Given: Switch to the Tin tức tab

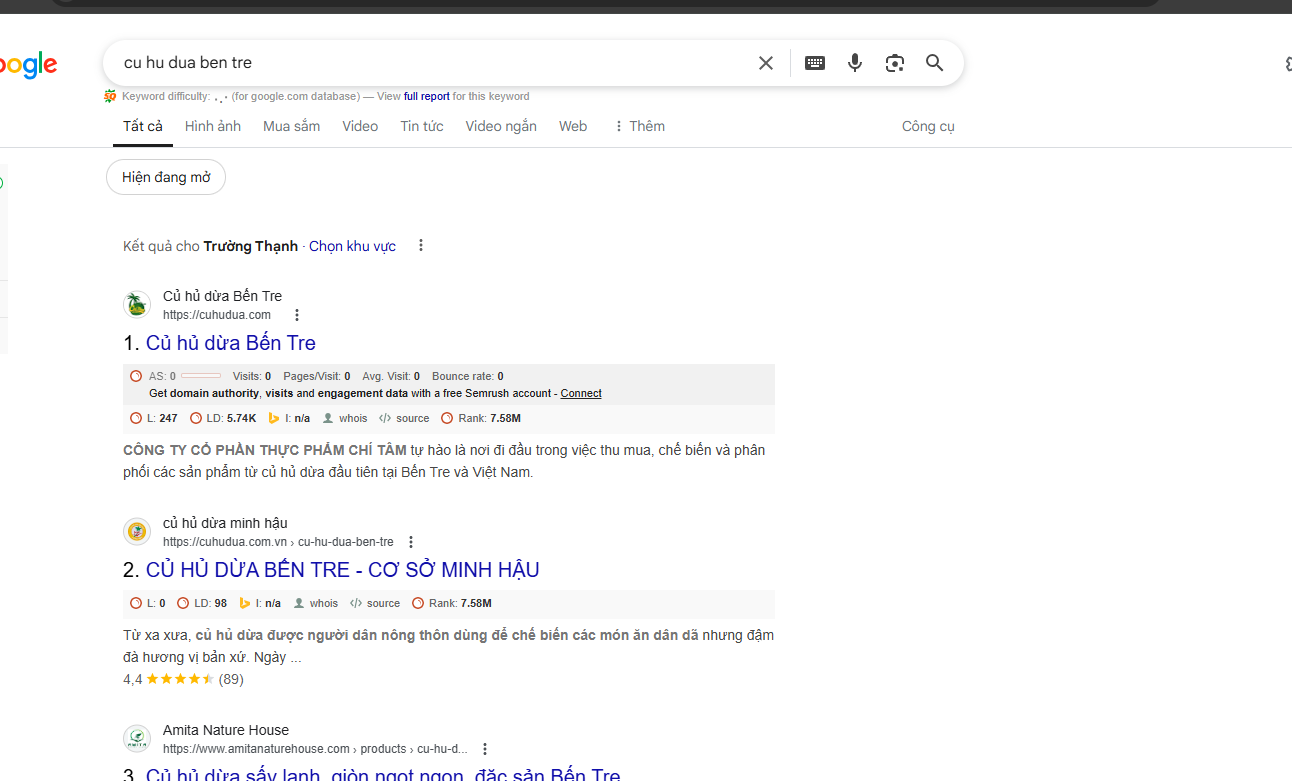Looking at the screenshot, I should click(x=422, y=126).
